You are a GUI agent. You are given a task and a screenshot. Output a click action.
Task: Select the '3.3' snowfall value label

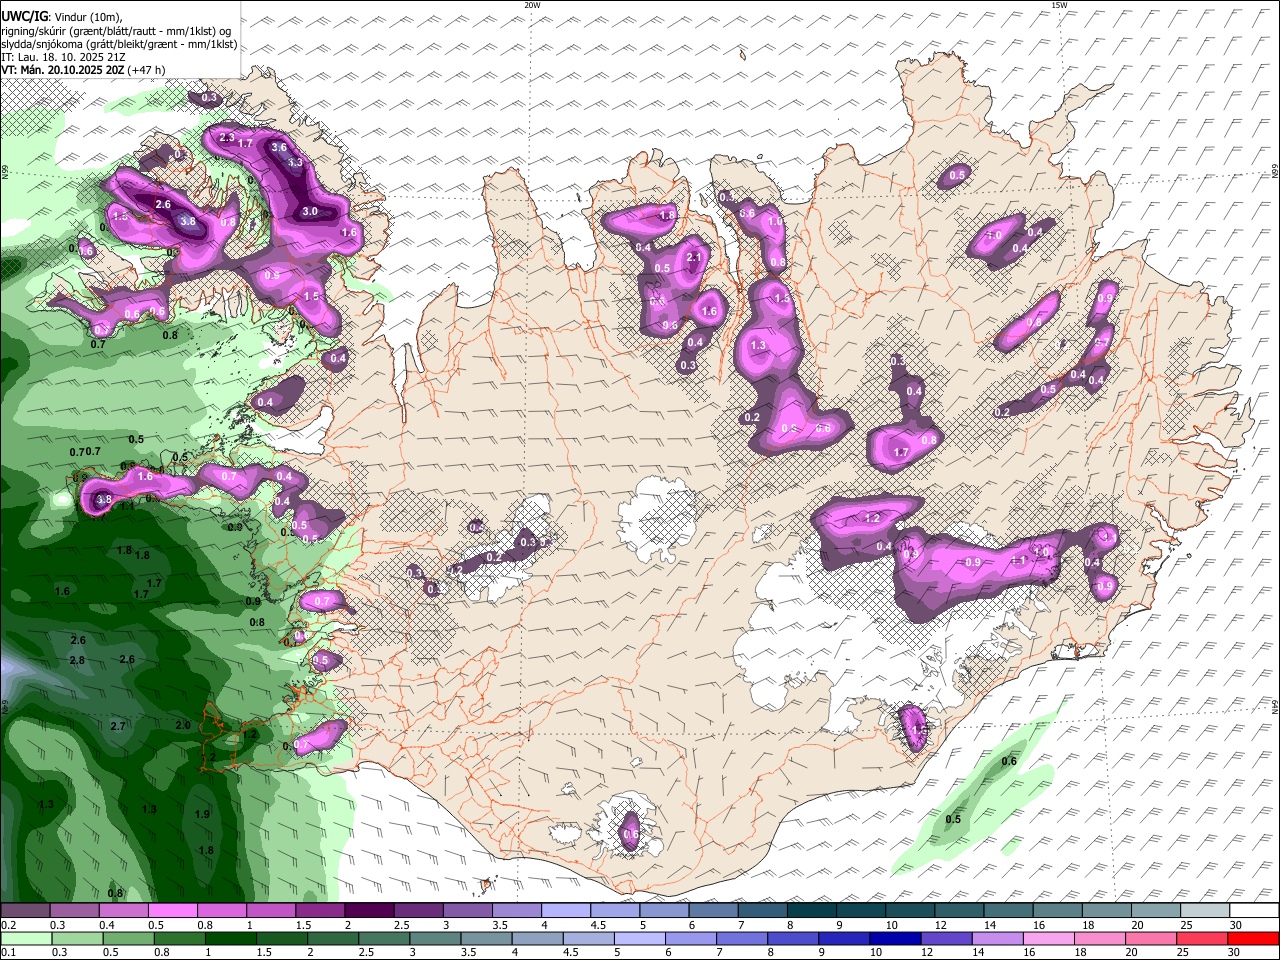coord(295,162)
